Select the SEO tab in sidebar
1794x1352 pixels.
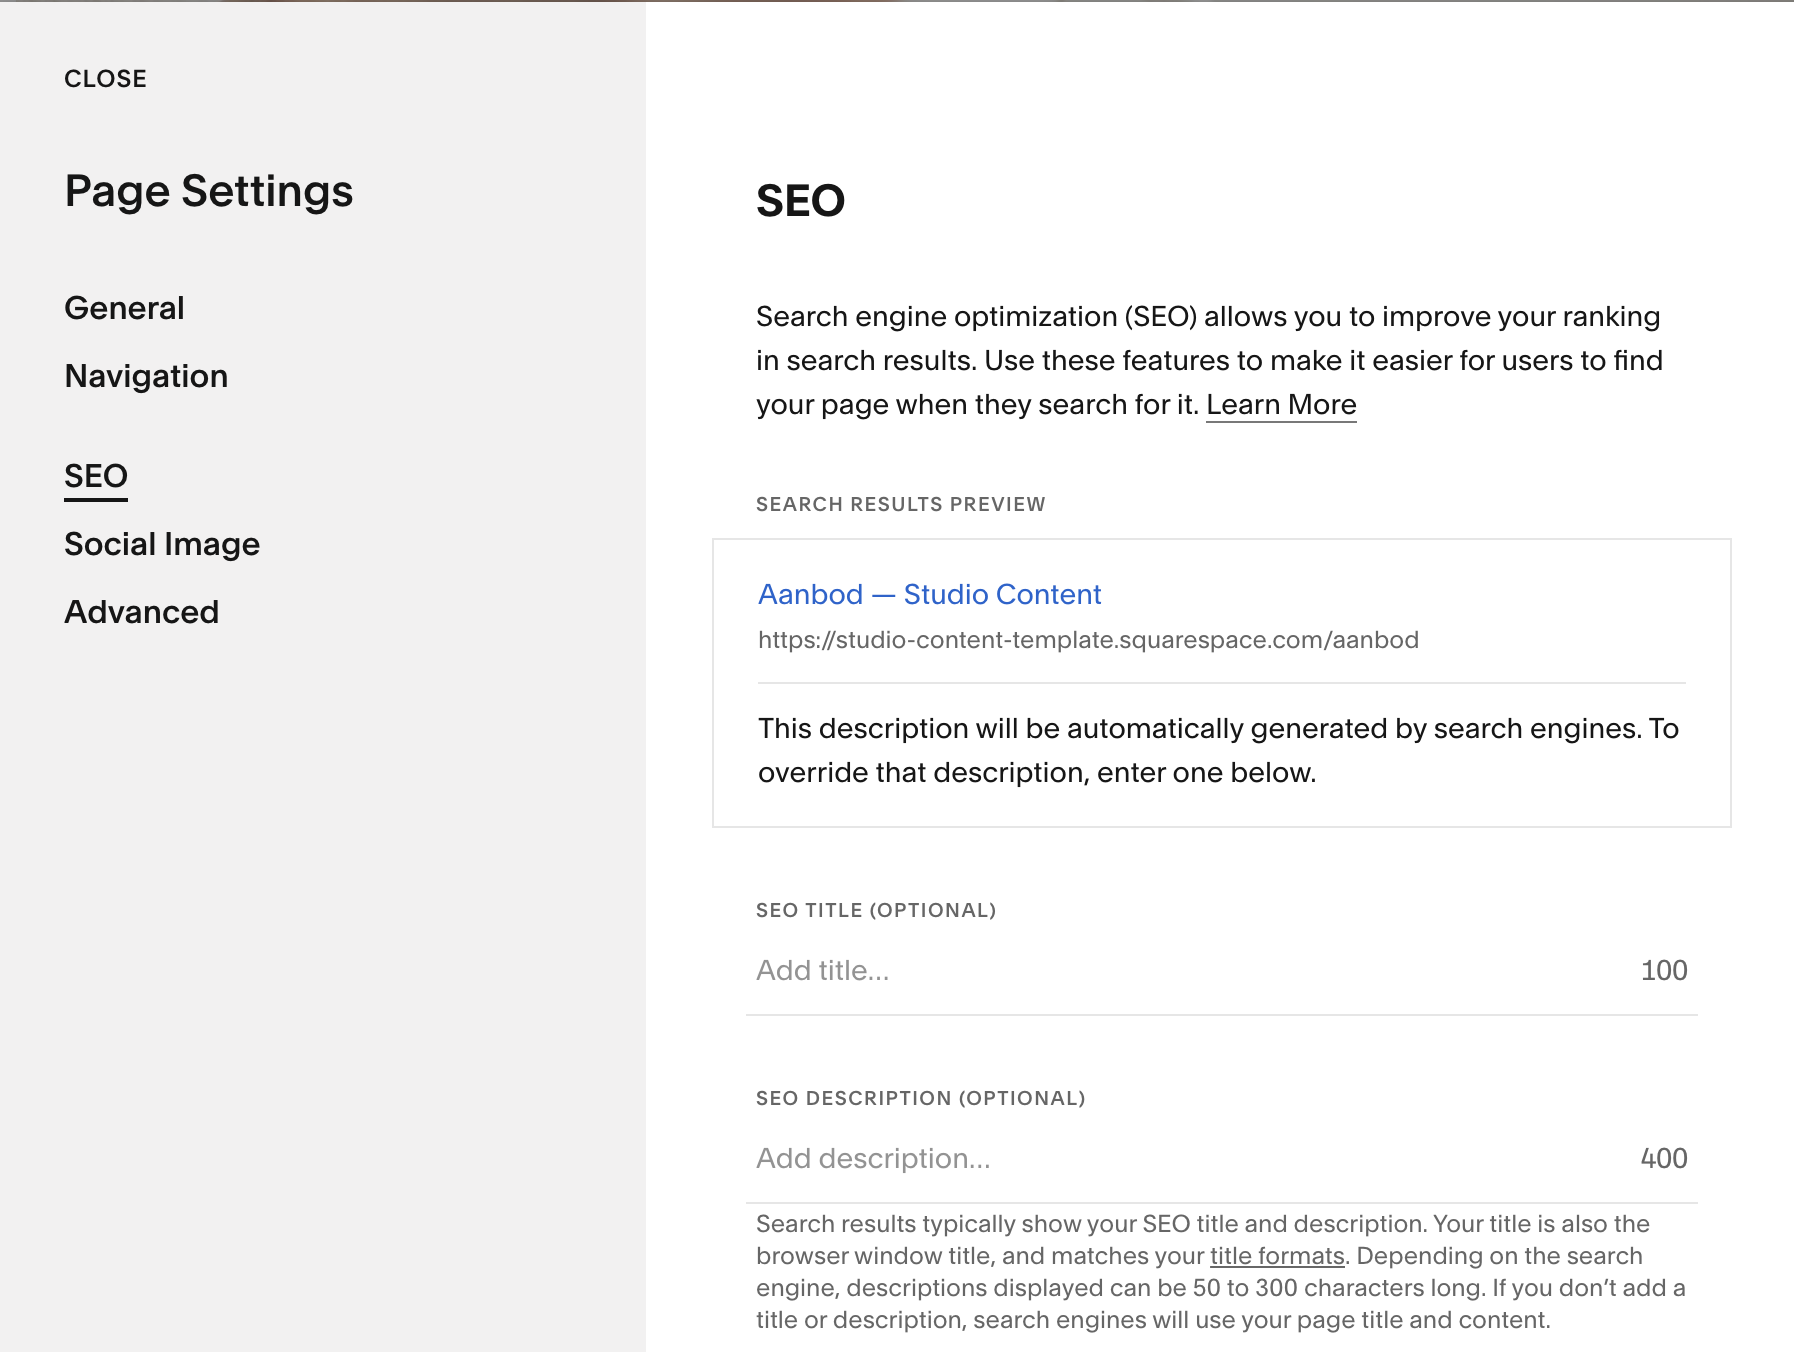[96, 476]
